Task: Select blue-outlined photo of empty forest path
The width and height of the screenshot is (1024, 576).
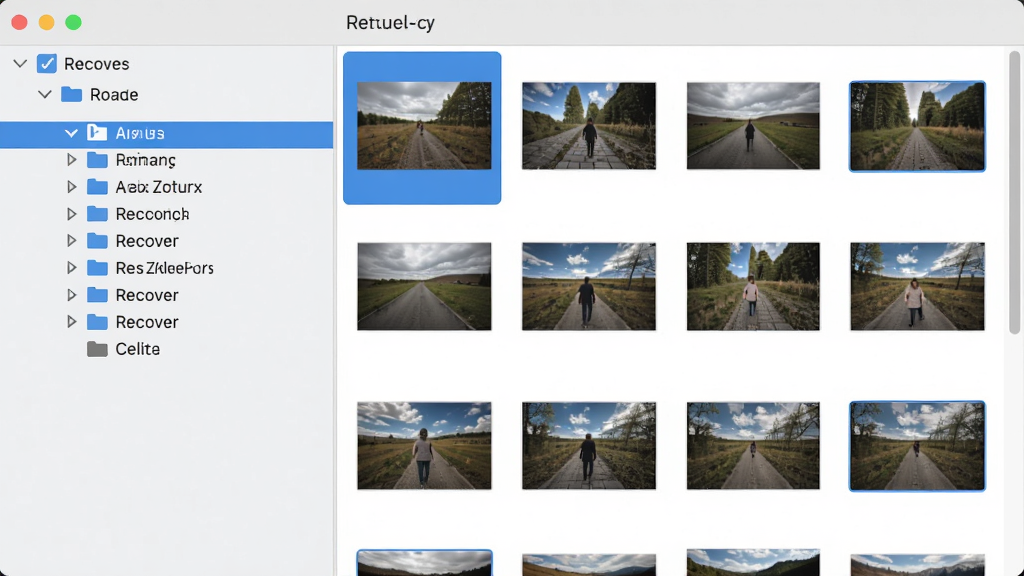Action: (x=917, y=126)
